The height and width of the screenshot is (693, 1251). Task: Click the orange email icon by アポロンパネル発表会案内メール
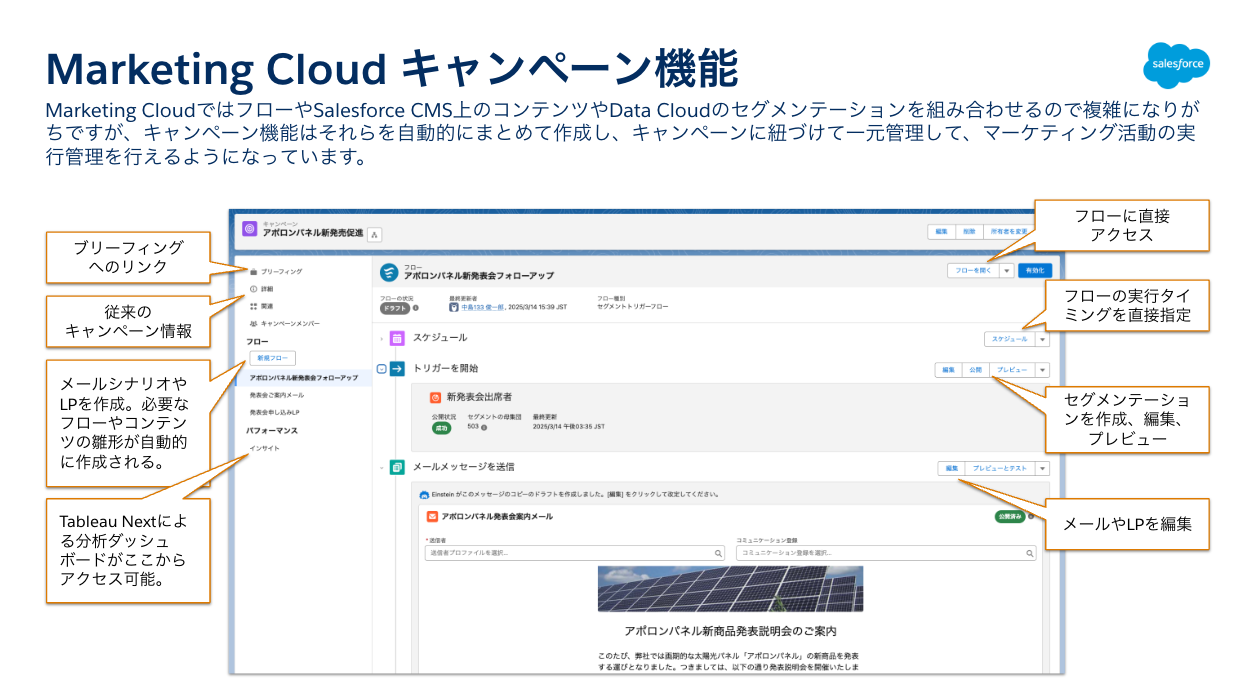432,516
